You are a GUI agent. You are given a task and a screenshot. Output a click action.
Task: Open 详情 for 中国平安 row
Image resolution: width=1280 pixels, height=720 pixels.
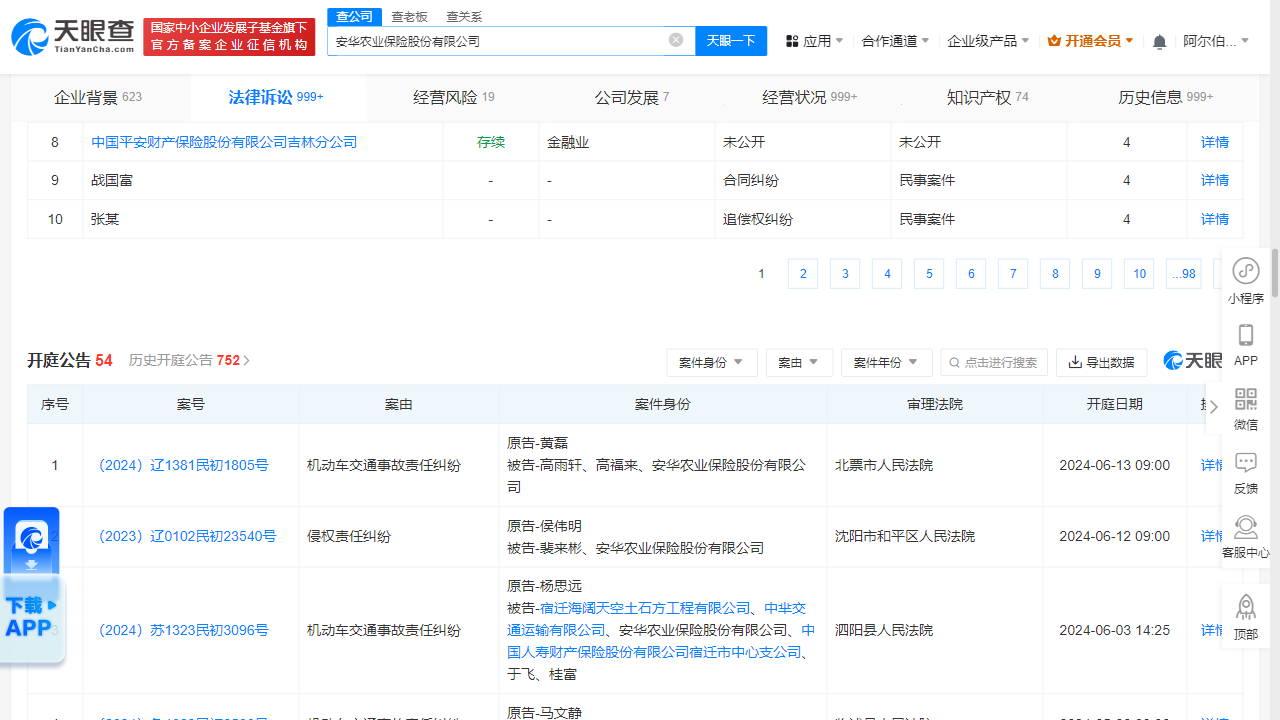[x=1215, y=142]
